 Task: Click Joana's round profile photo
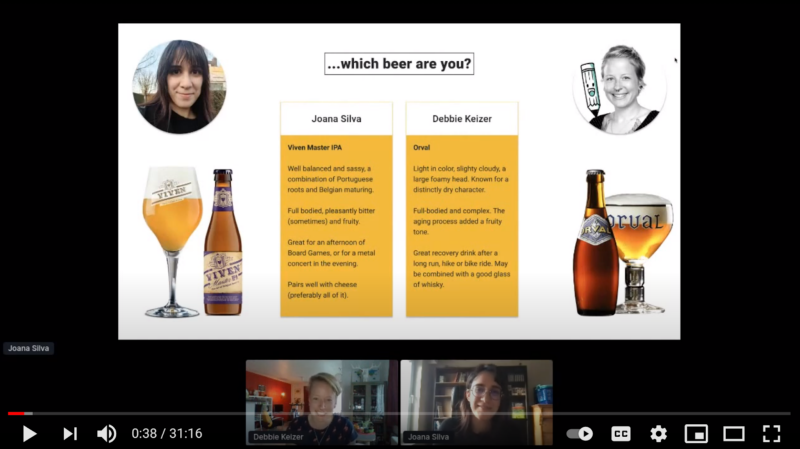180,87
